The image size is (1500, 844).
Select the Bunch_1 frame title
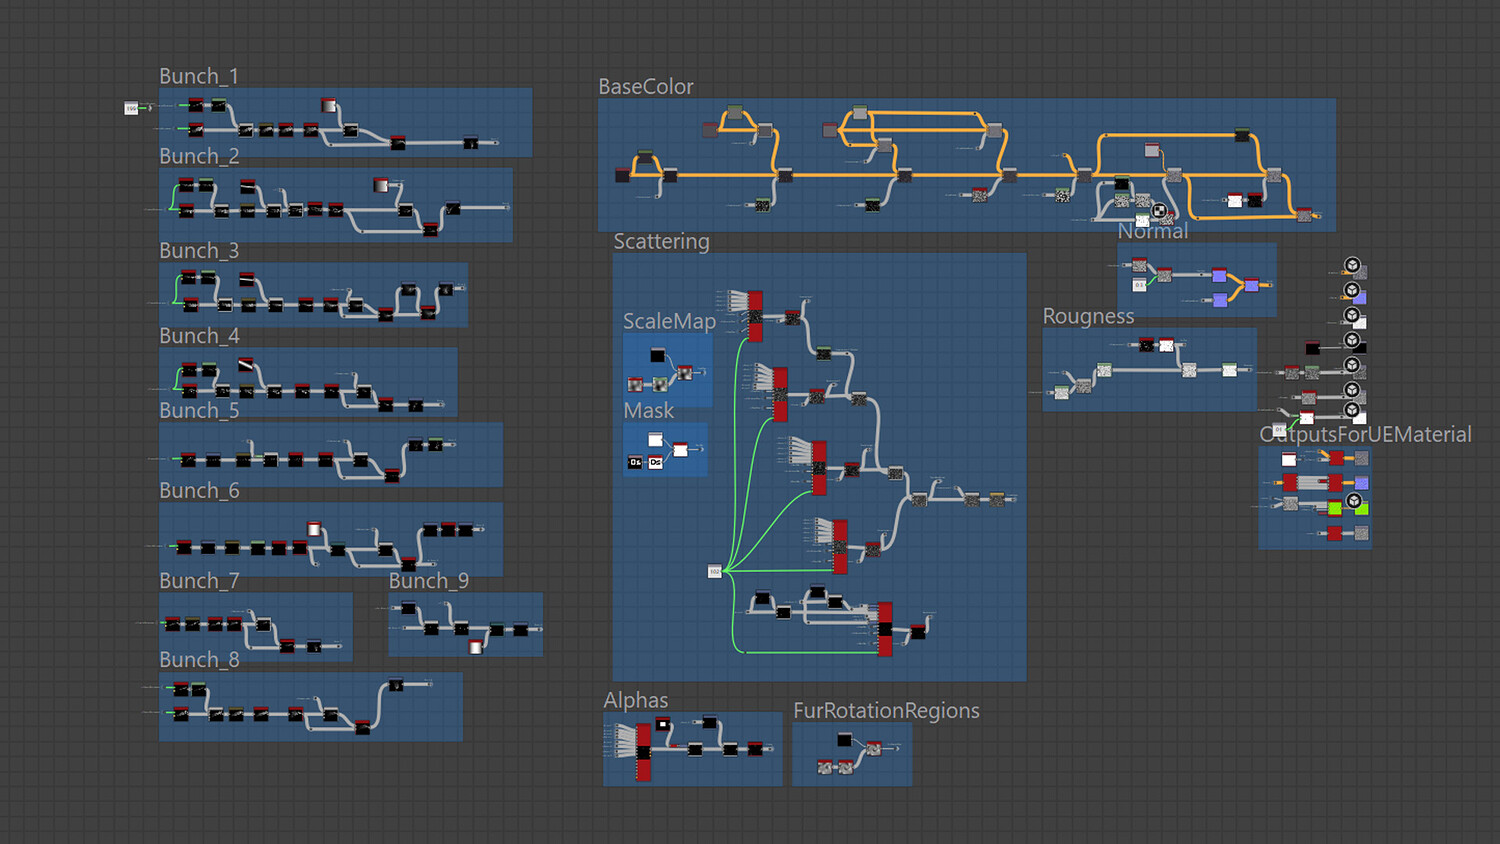point(199,76)
